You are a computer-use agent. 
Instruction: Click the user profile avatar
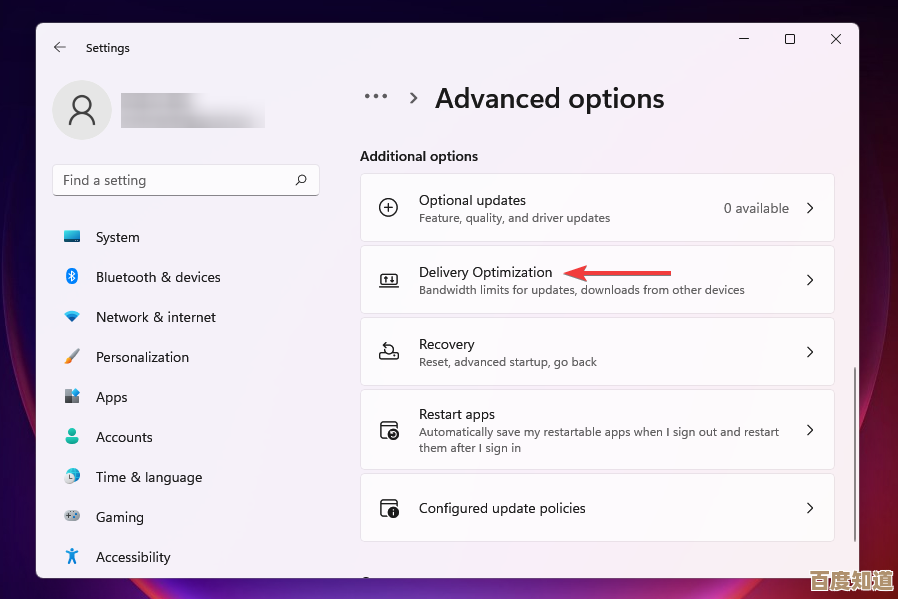[82, 110]
